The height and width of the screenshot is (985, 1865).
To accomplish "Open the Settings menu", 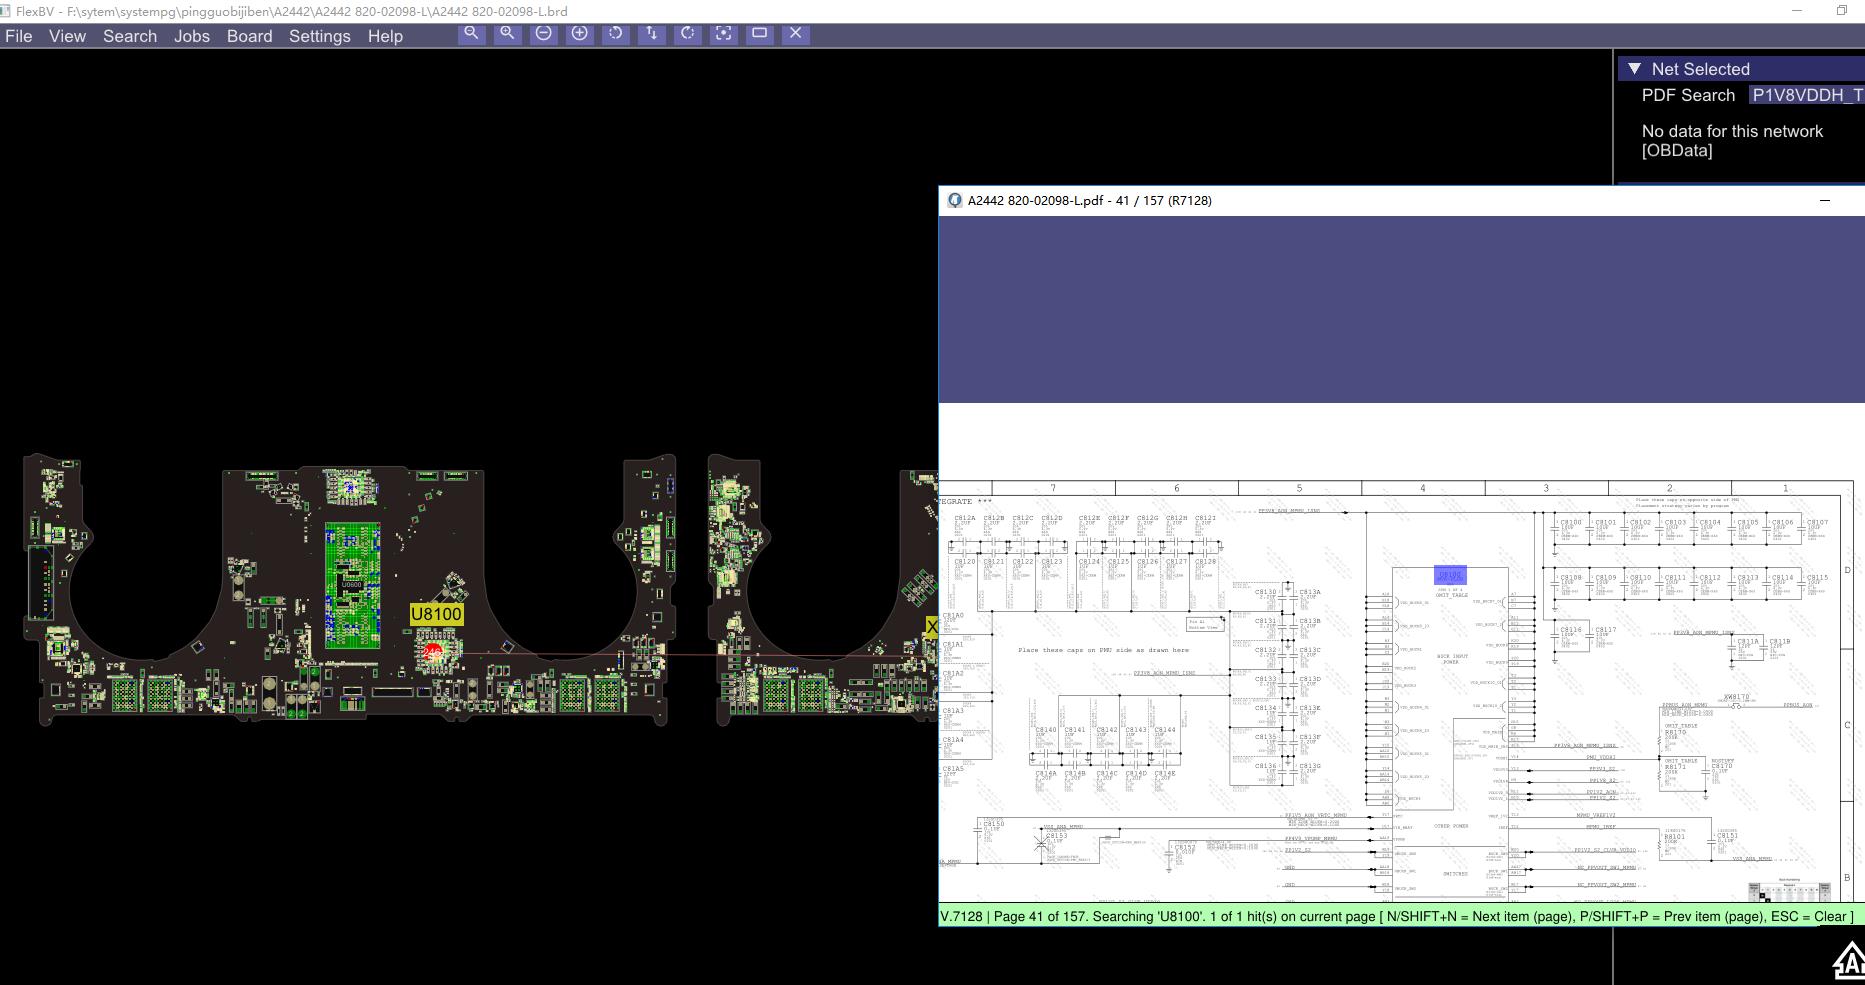I will [320, 36].
